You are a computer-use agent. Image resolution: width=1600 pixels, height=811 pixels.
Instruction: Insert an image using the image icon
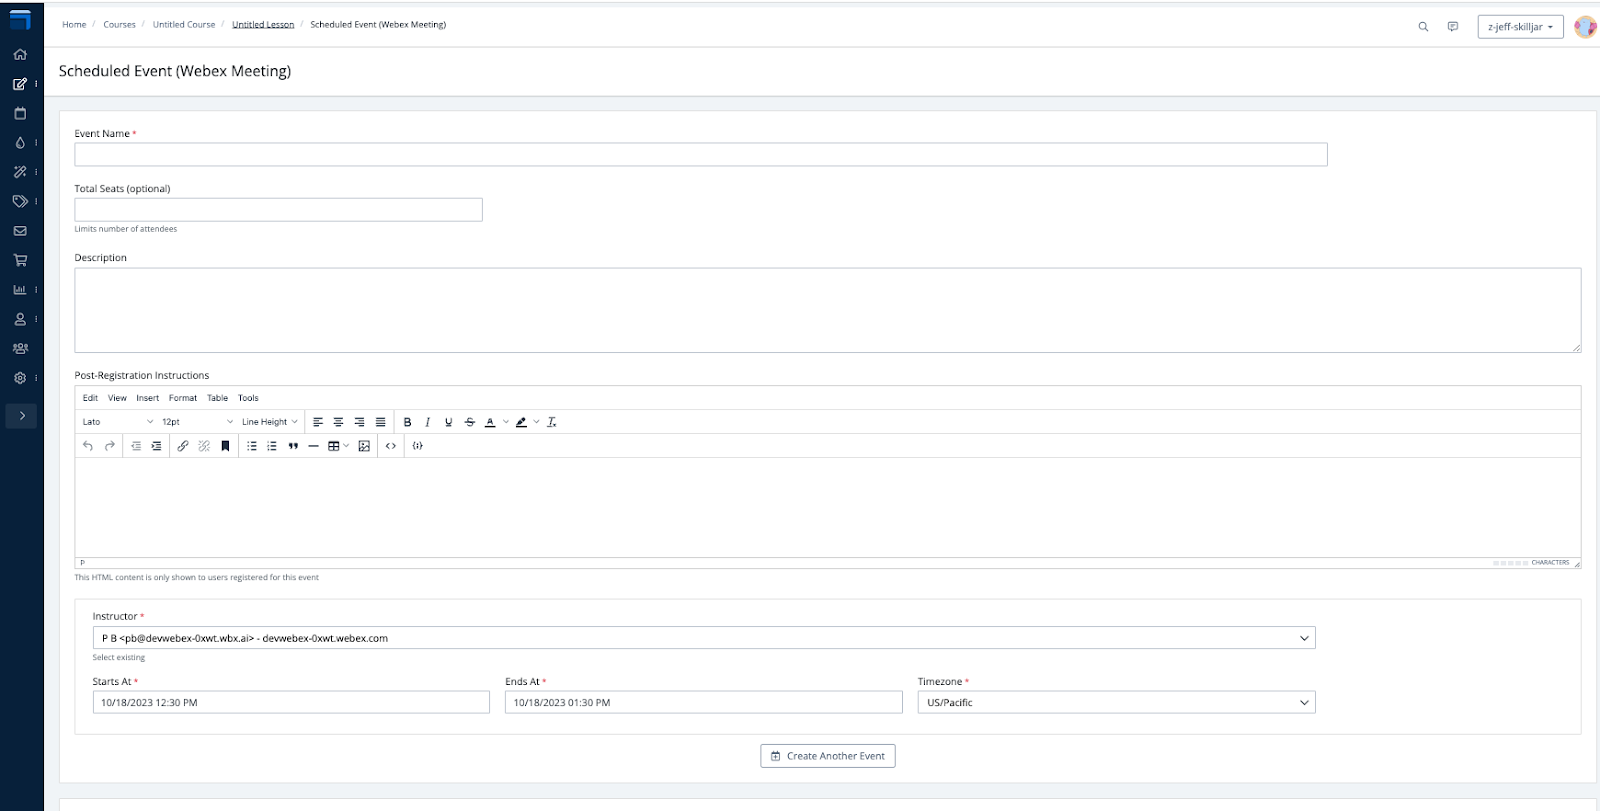tap(364, 446)
